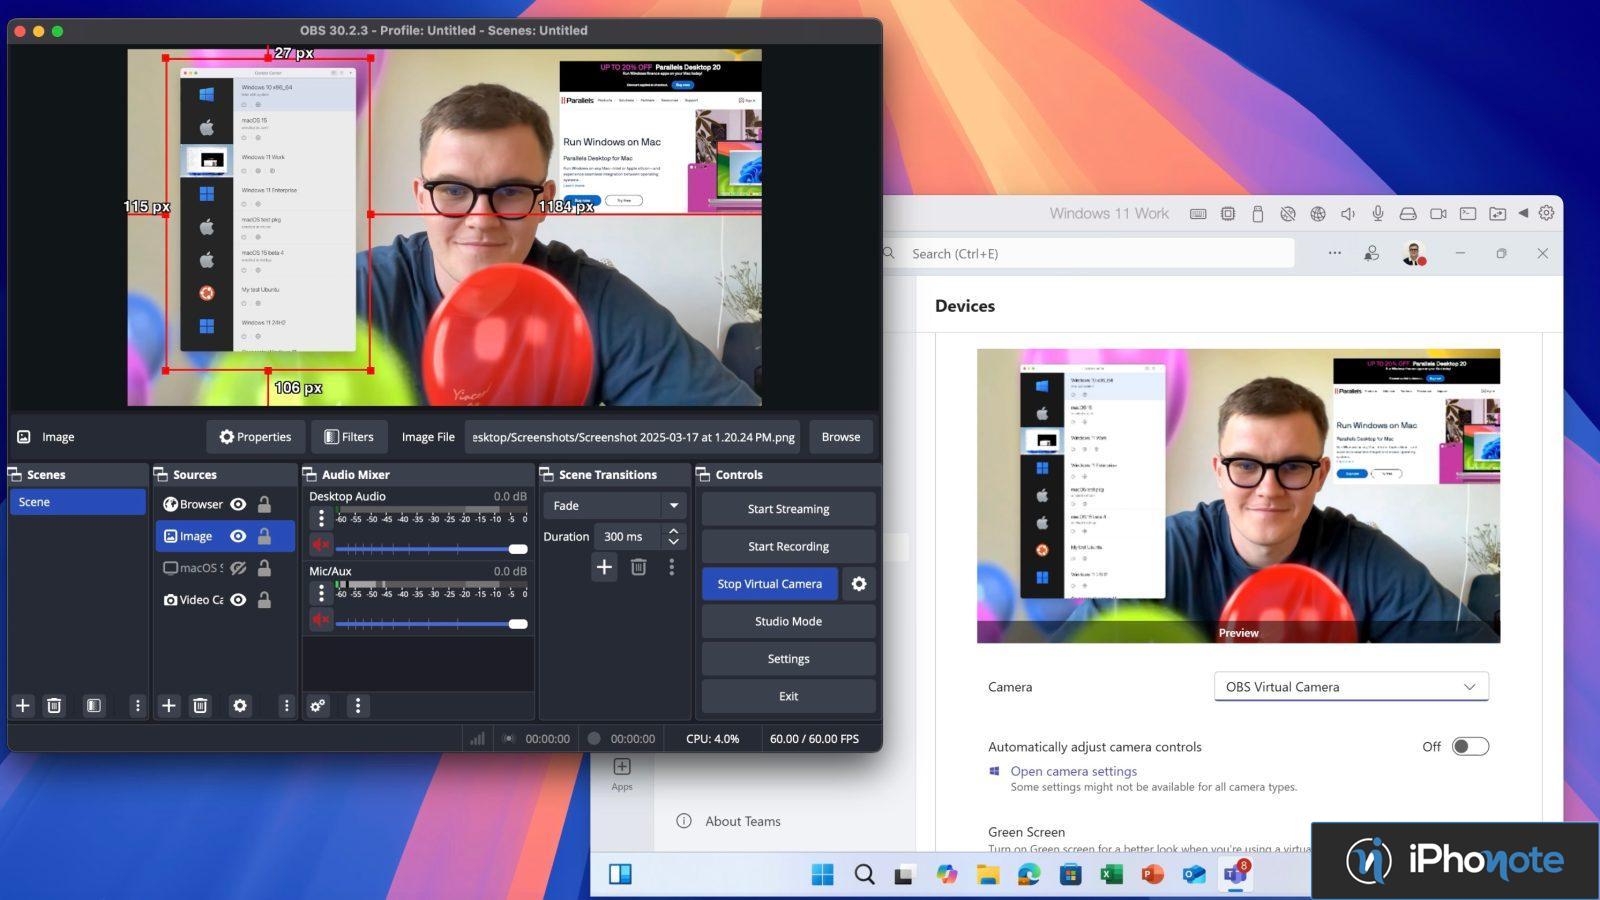Open Audio Mixer bottom three-dot menu
The width and height of the screenshot is (1600, 900).
358,706
